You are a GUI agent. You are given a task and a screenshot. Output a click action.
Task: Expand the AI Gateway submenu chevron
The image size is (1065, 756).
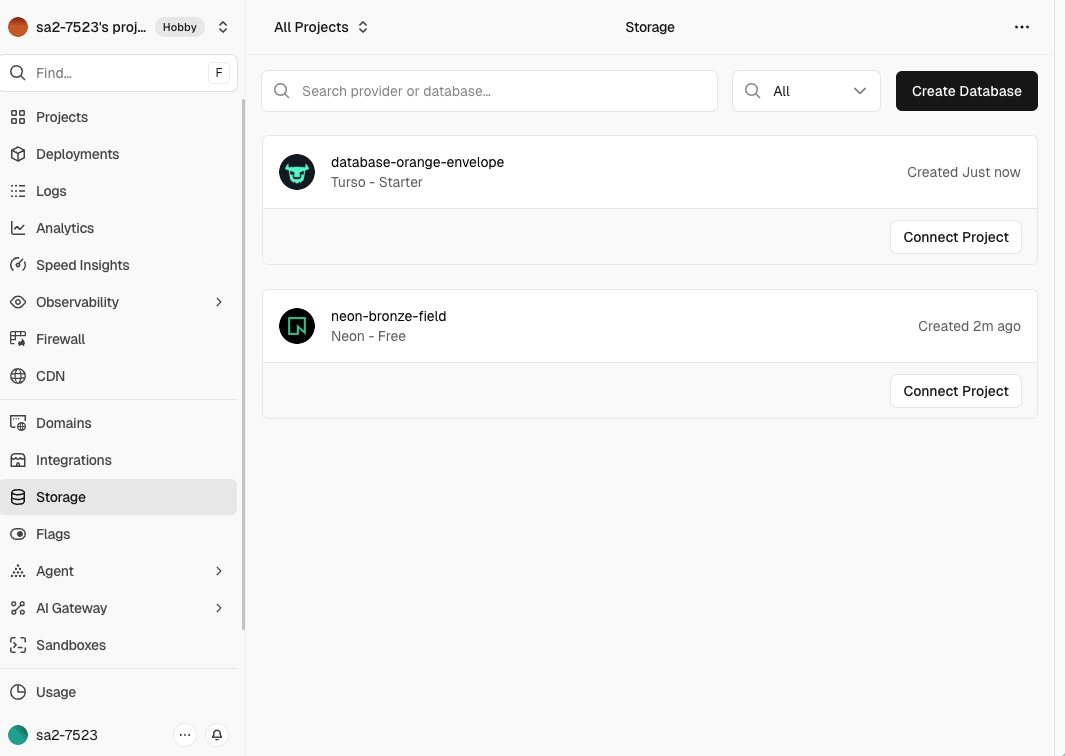click(219, 608)
